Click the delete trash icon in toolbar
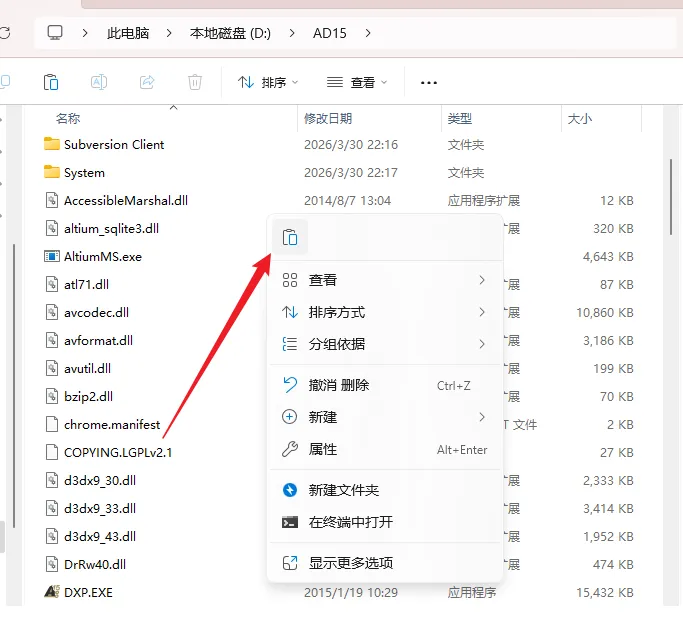 195,82
